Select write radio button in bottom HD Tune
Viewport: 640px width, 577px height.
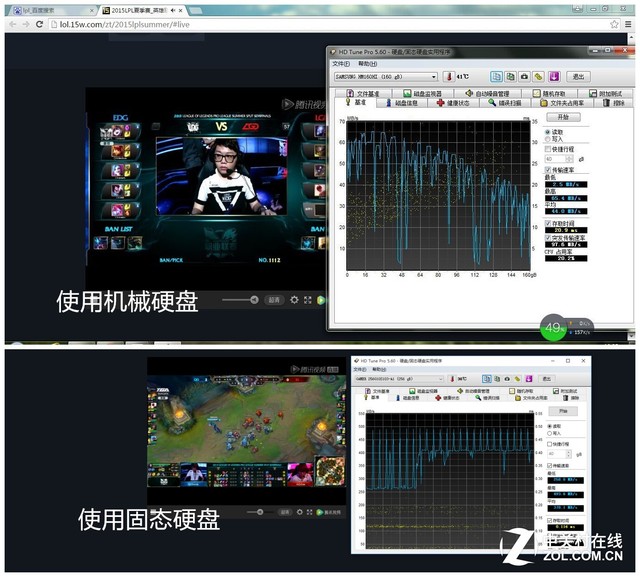[x=549, y=433]
